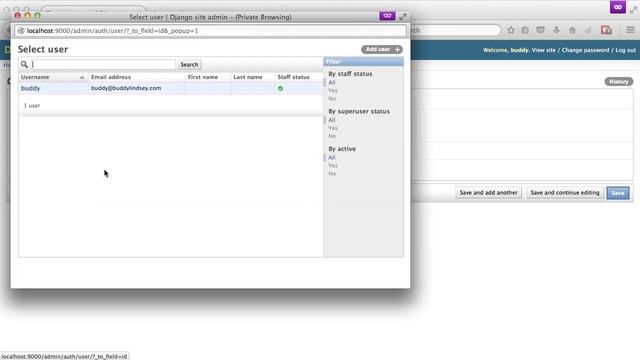Click the search magnifier icon in popup
640x360 pixels.
[x=24, y=64]
